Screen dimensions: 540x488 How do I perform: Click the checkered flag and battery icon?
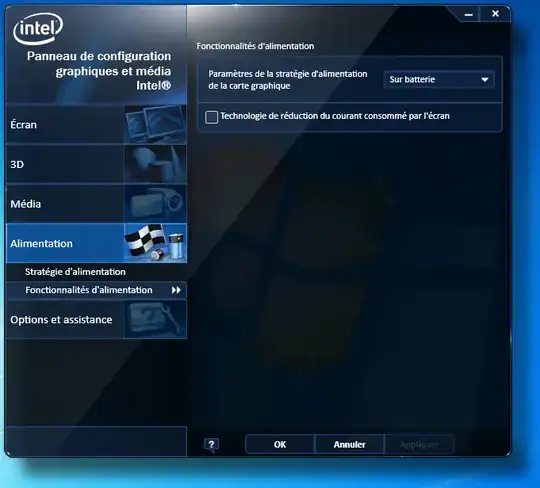[155, 243]
